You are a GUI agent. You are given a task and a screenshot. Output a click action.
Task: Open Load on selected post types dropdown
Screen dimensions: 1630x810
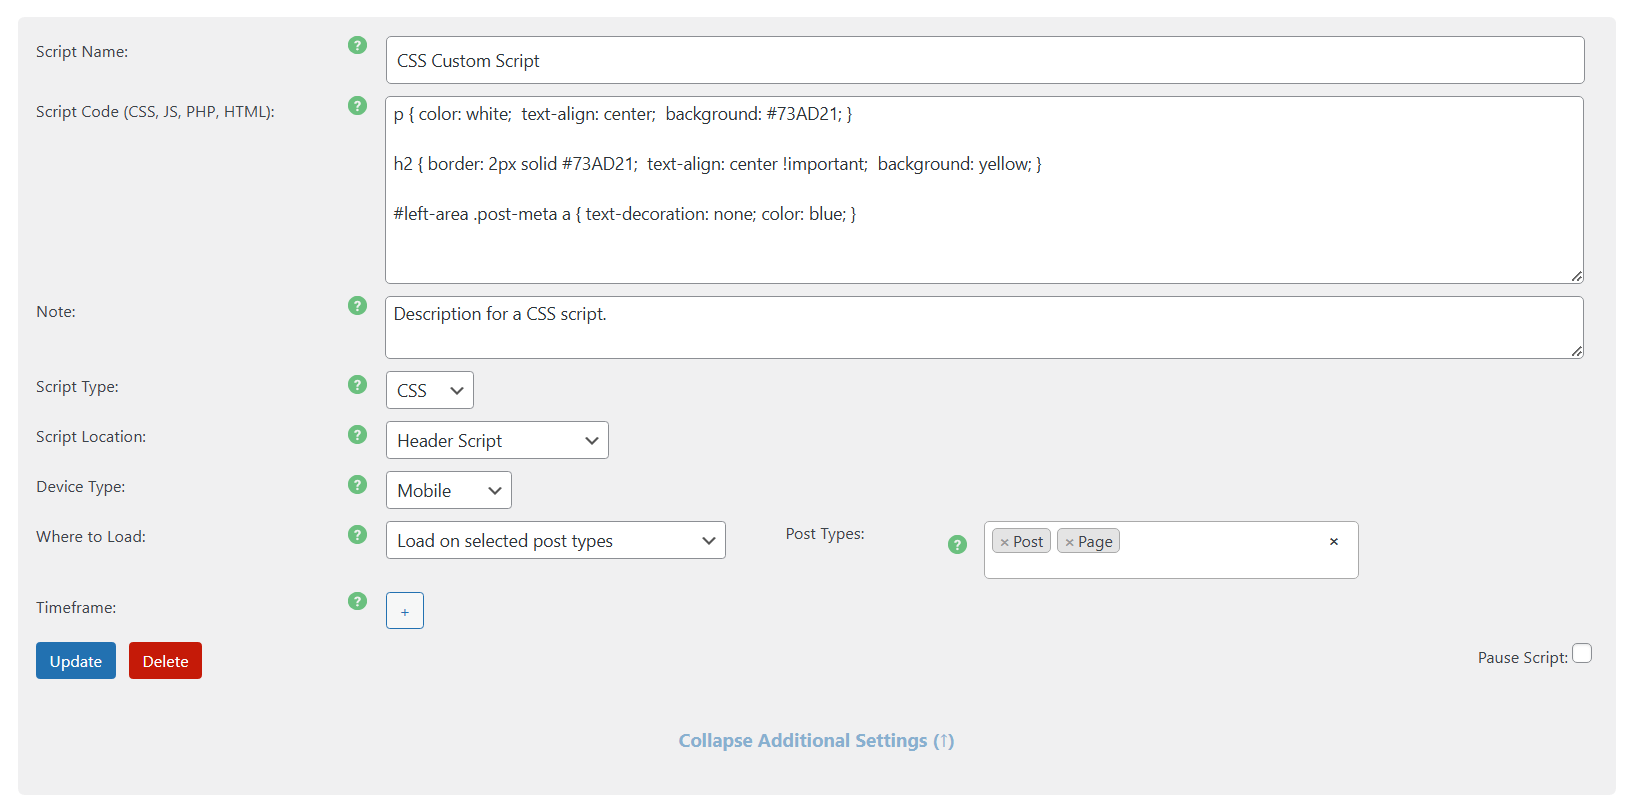[x=555, y=540]
